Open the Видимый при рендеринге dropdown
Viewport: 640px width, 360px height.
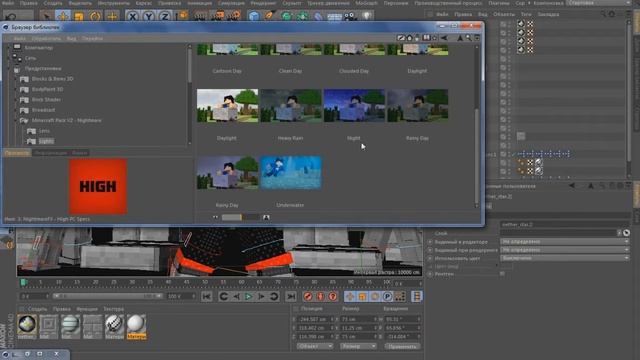coord(564,250)
